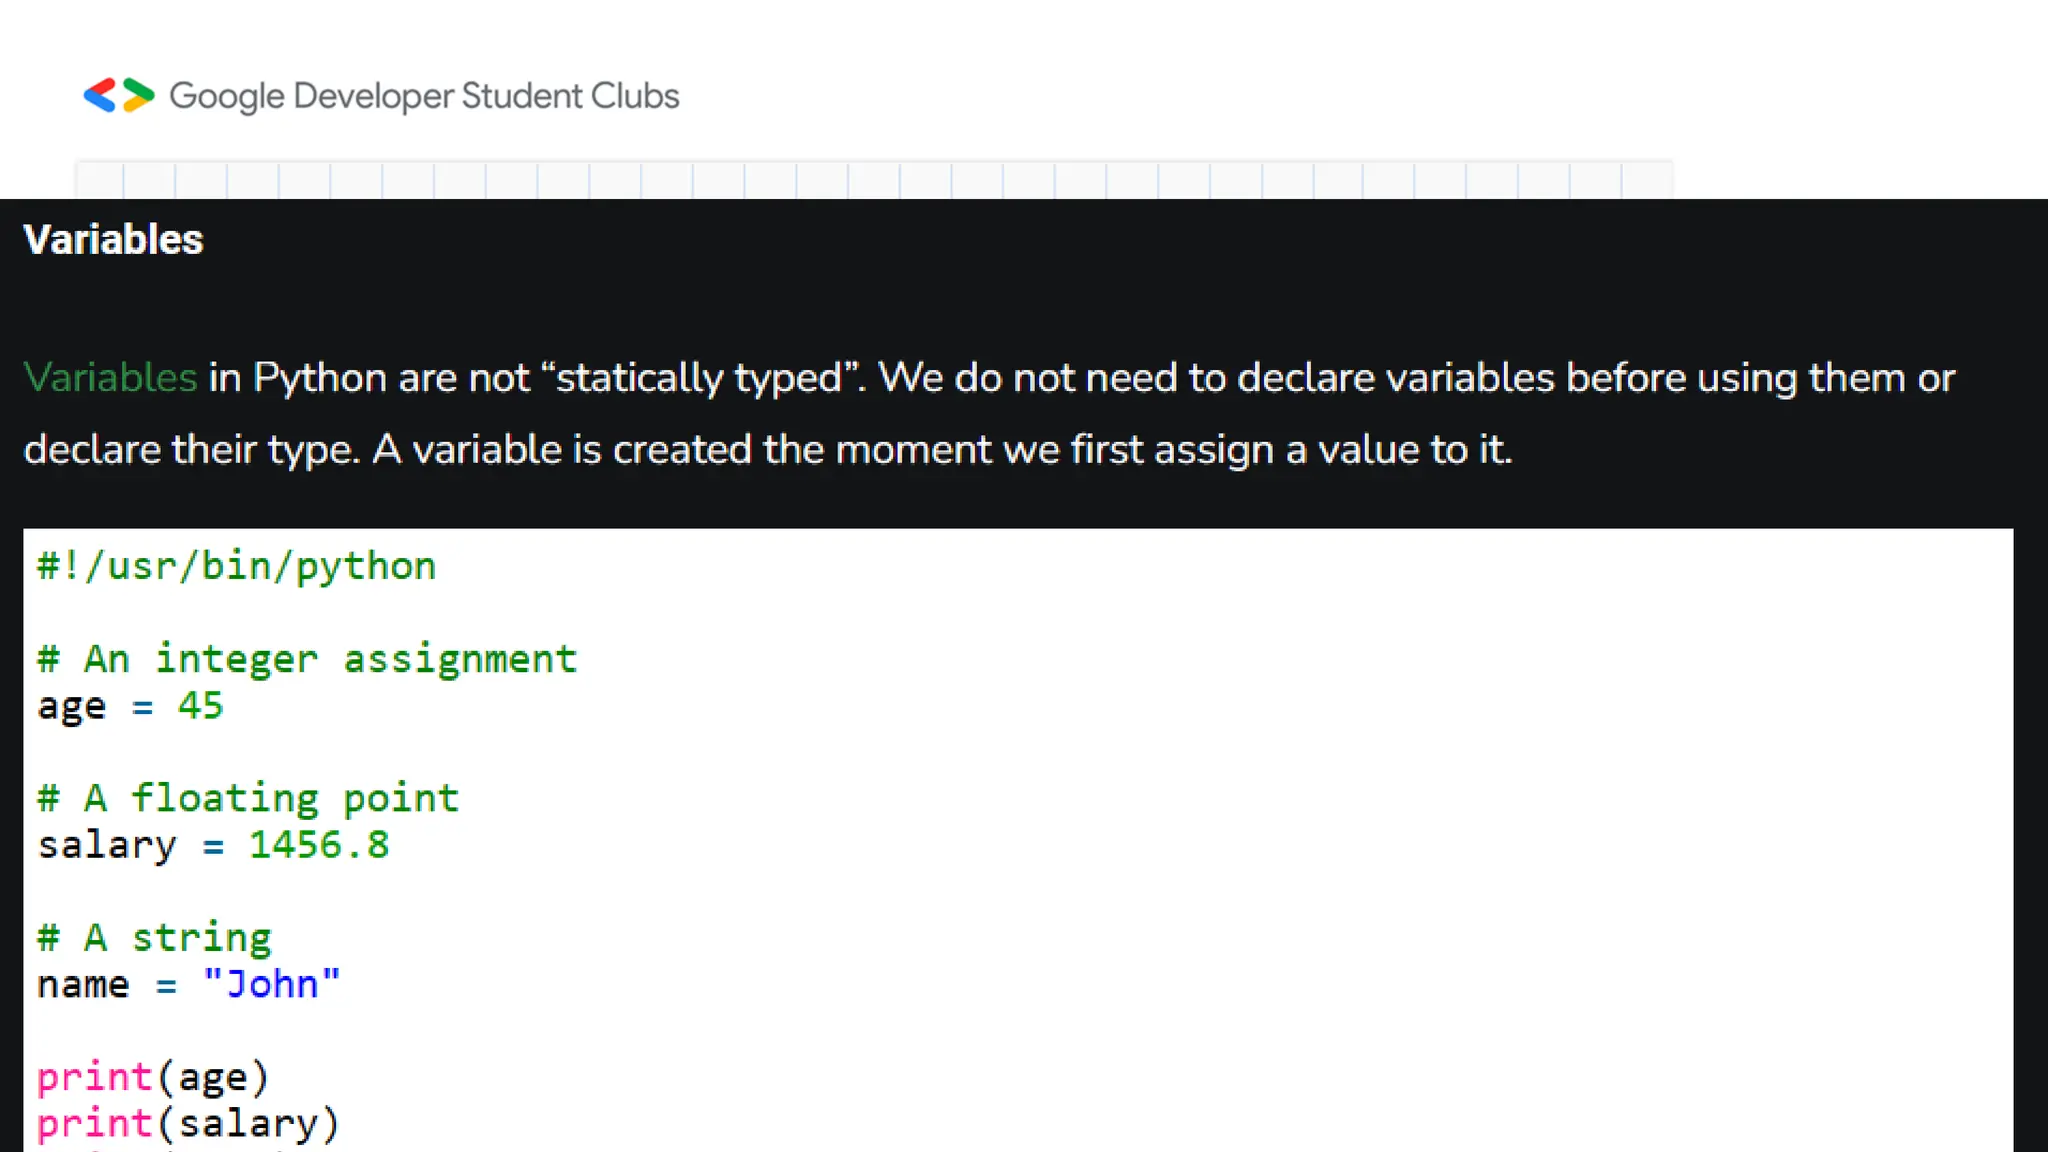Click the number 45 in code
The height and width of the screenshot is (1152, 2048).
point(200,706)
